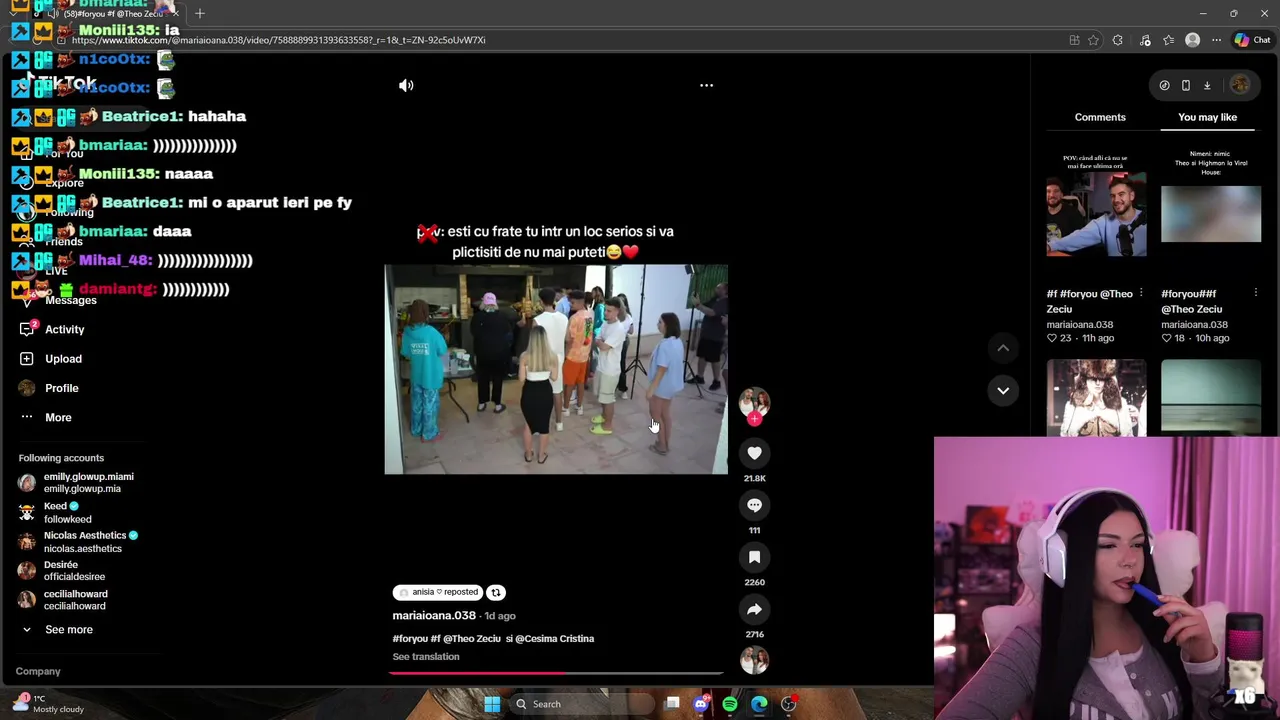Open Company footer link
The height and width of the screenshot is (720, 1280).
click(38, 671)
